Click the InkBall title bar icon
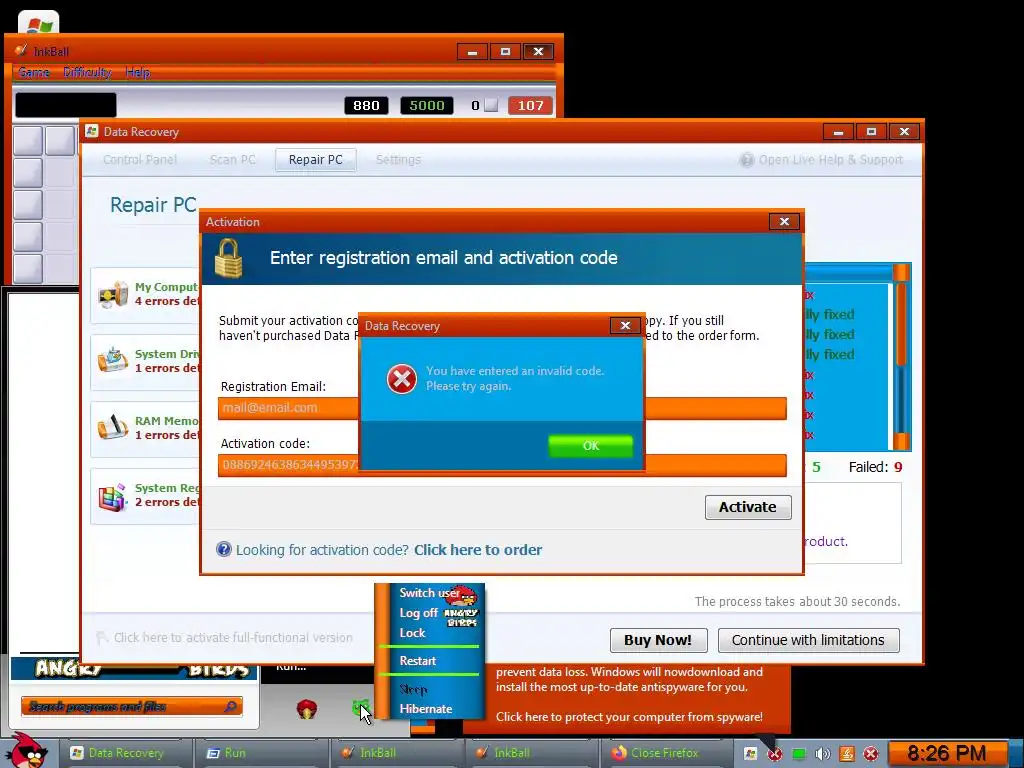Image resolution: width=1024 pixels, height=768 pixels. click(x=22, y=51)
